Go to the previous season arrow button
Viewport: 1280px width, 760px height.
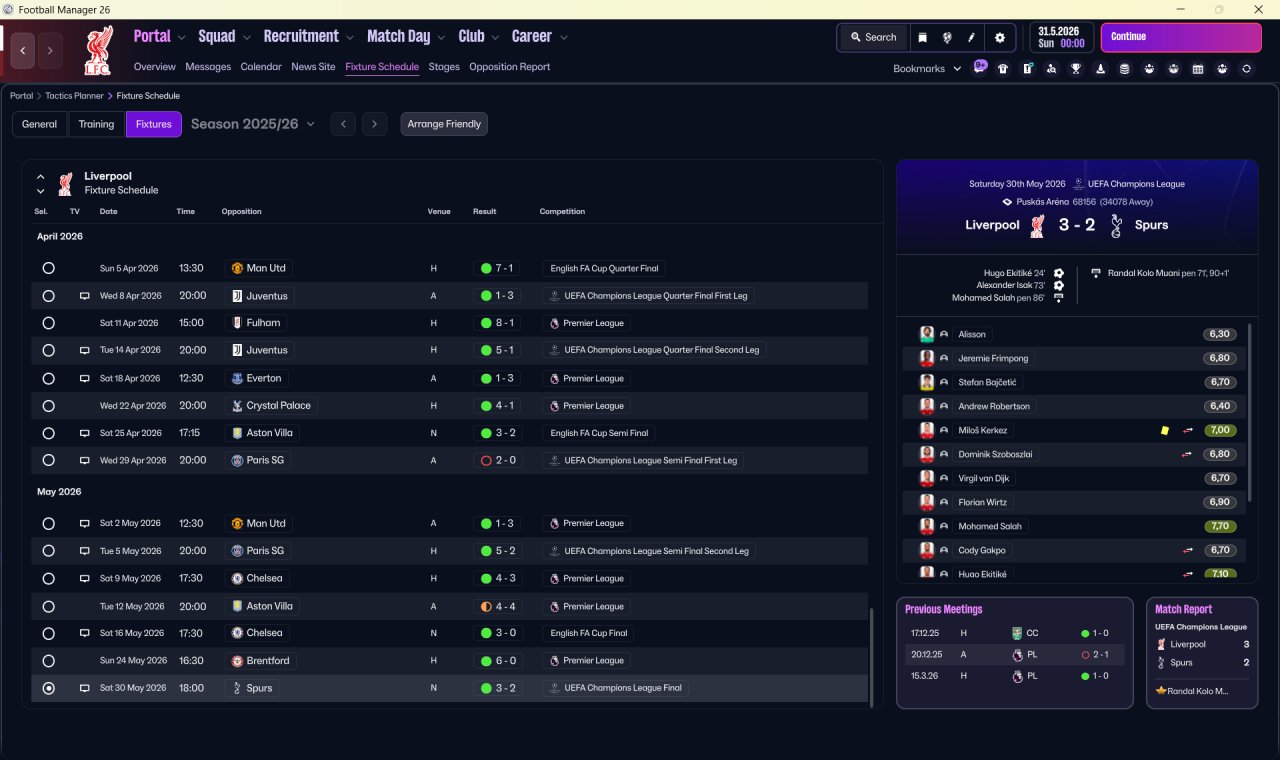click(x=343, y=124)
